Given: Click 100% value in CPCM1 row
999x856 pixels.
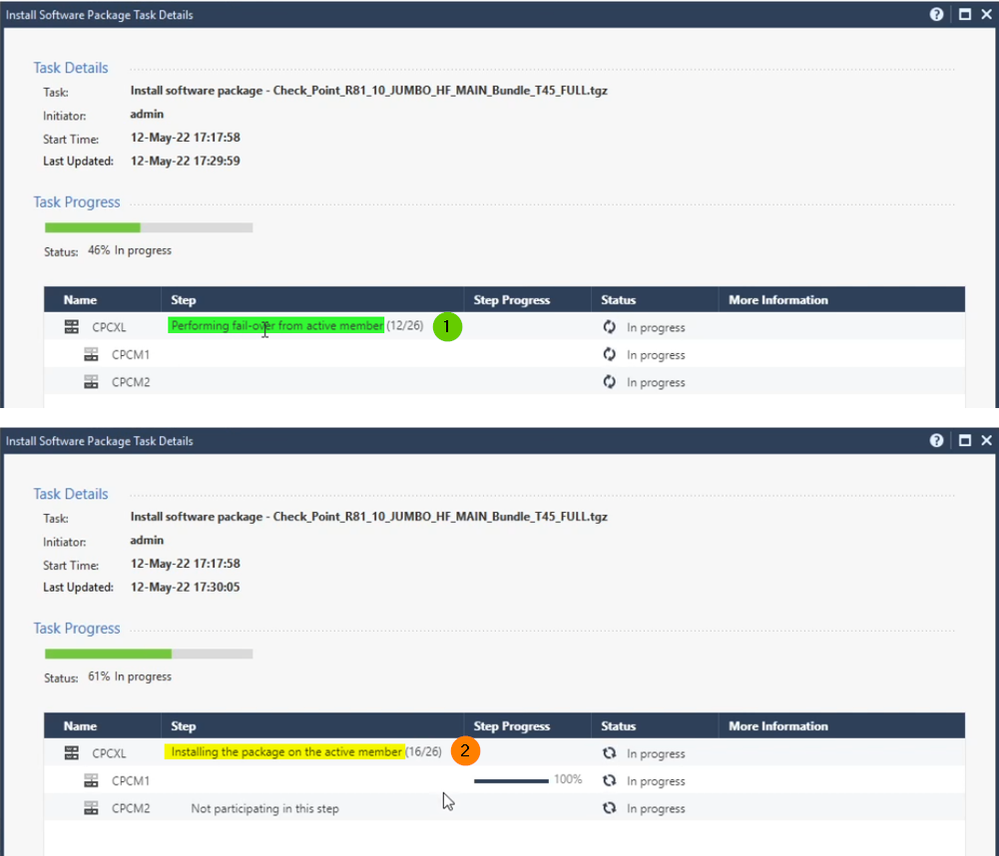Looking at the screenshot, I should tap(568, 779).
